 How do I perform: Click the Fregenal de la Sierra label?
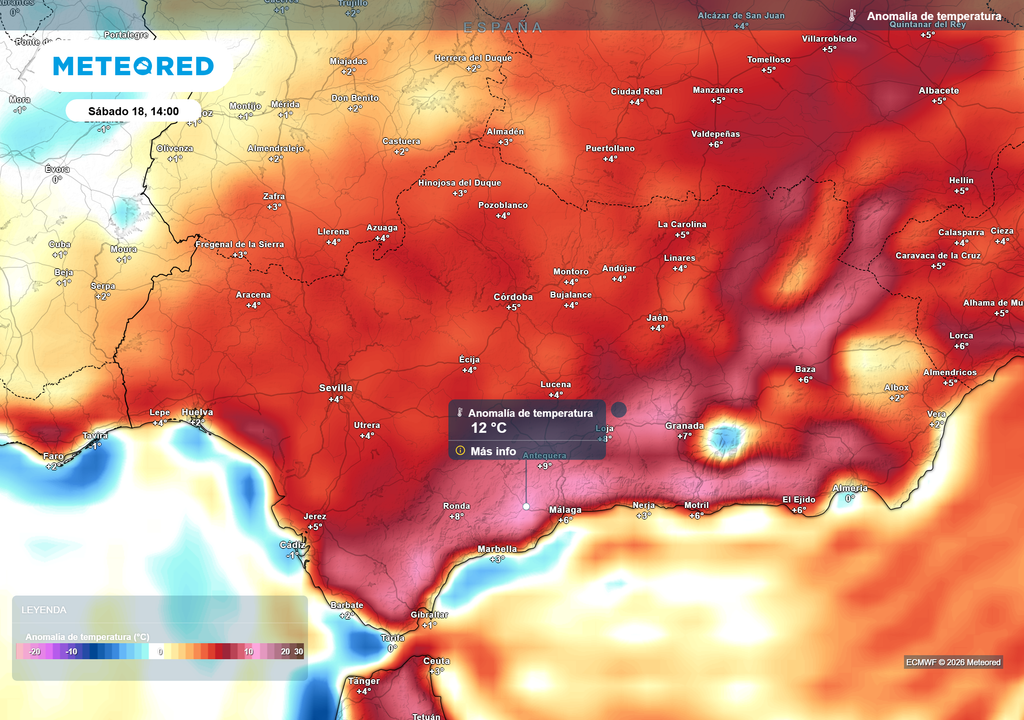(x=240, y=244)
